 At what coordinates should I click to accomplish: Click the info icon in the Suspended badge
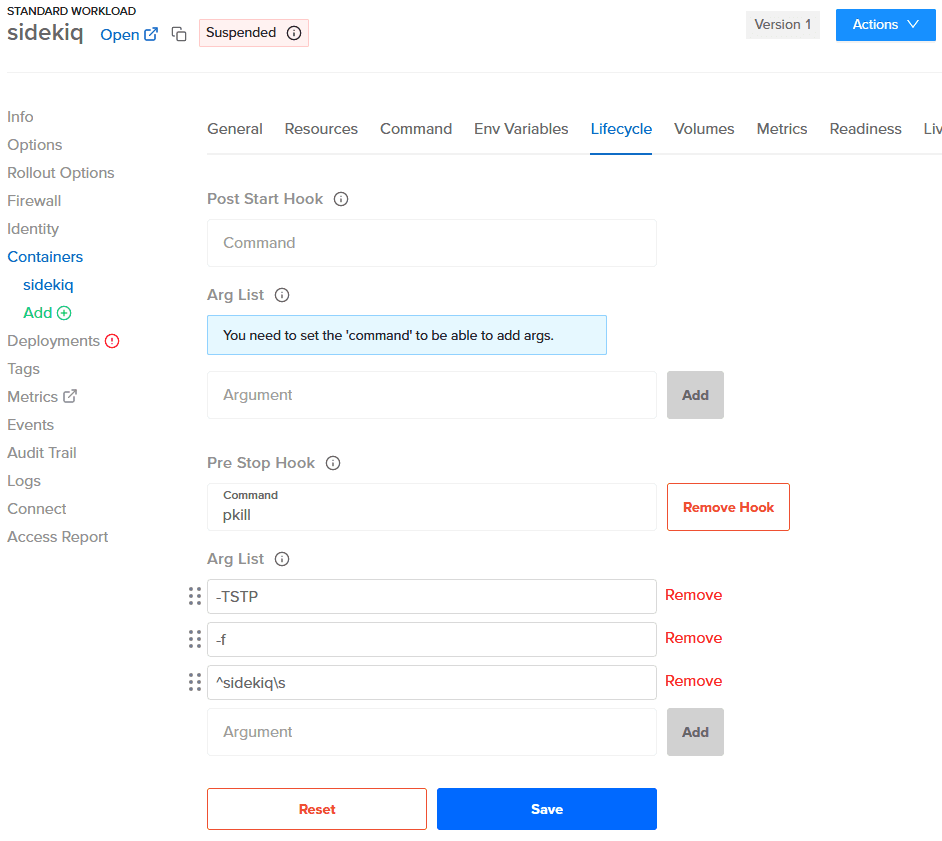(x=294, y=33)
